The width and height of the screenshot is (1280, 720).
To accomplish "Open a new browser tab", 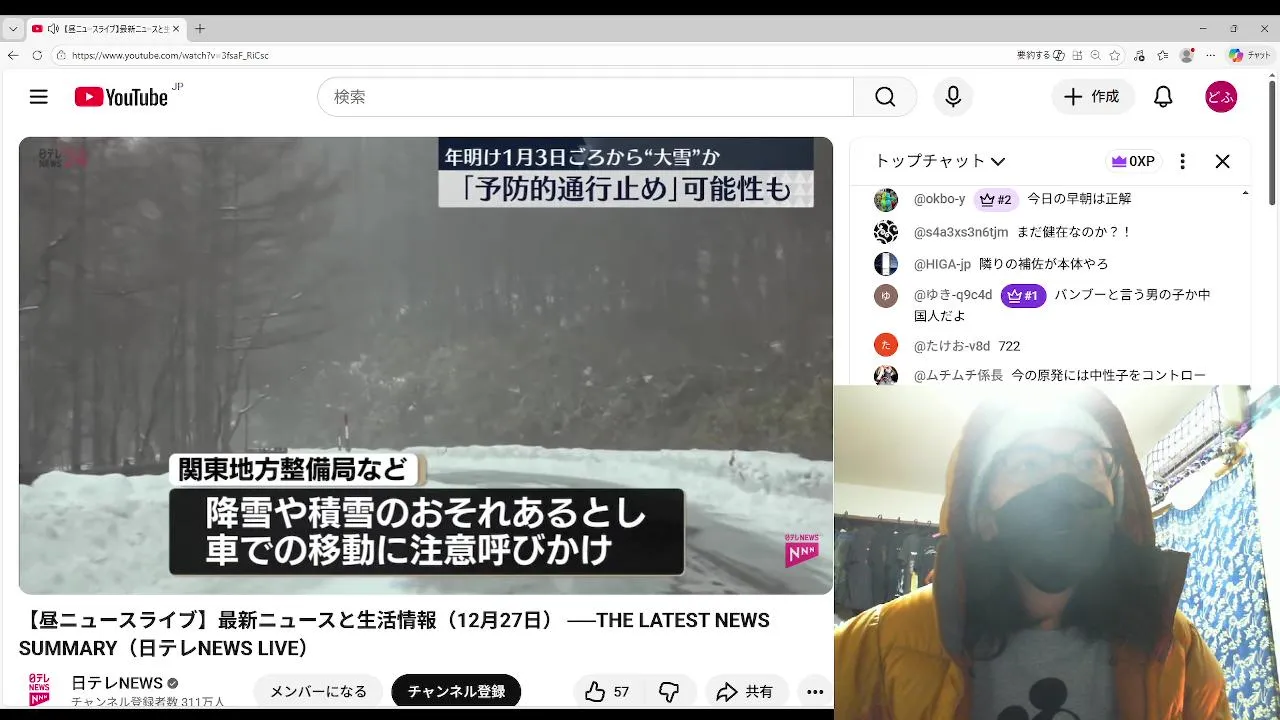I will 200,29.
